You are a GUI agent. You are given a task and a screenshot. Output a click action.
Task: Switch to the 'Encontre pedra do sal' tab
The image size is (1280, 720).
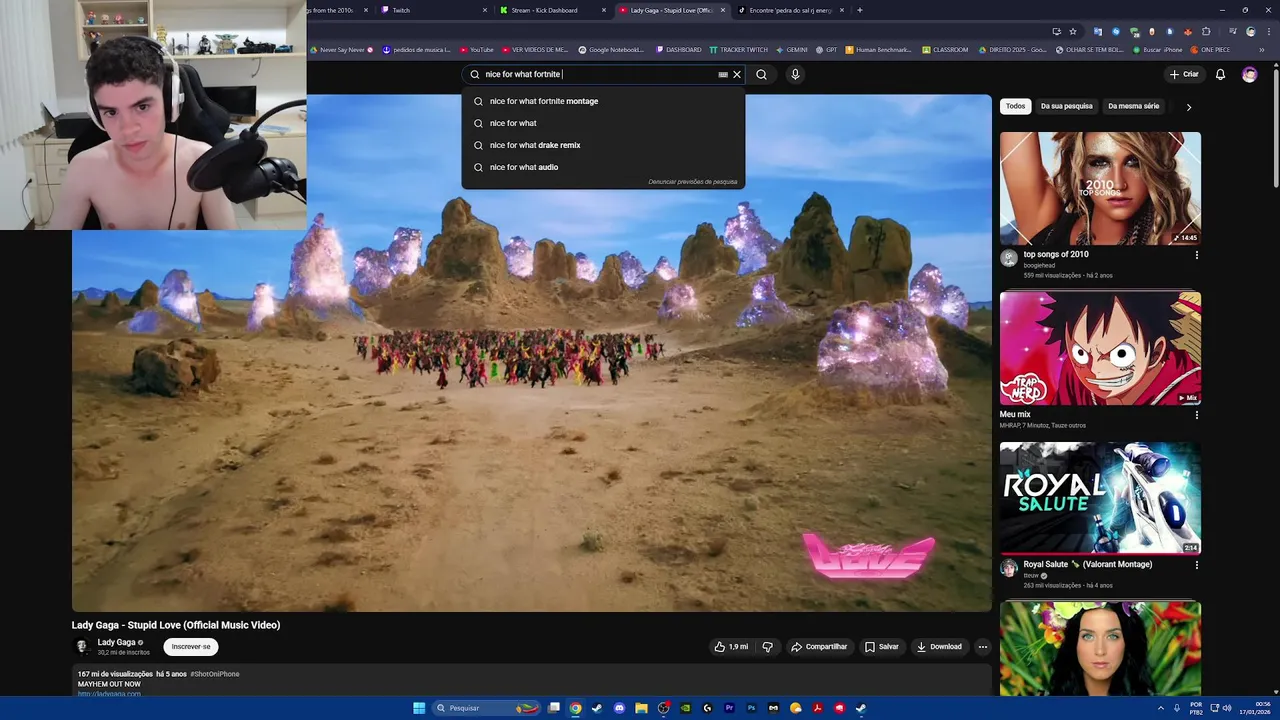click(790, 10)
